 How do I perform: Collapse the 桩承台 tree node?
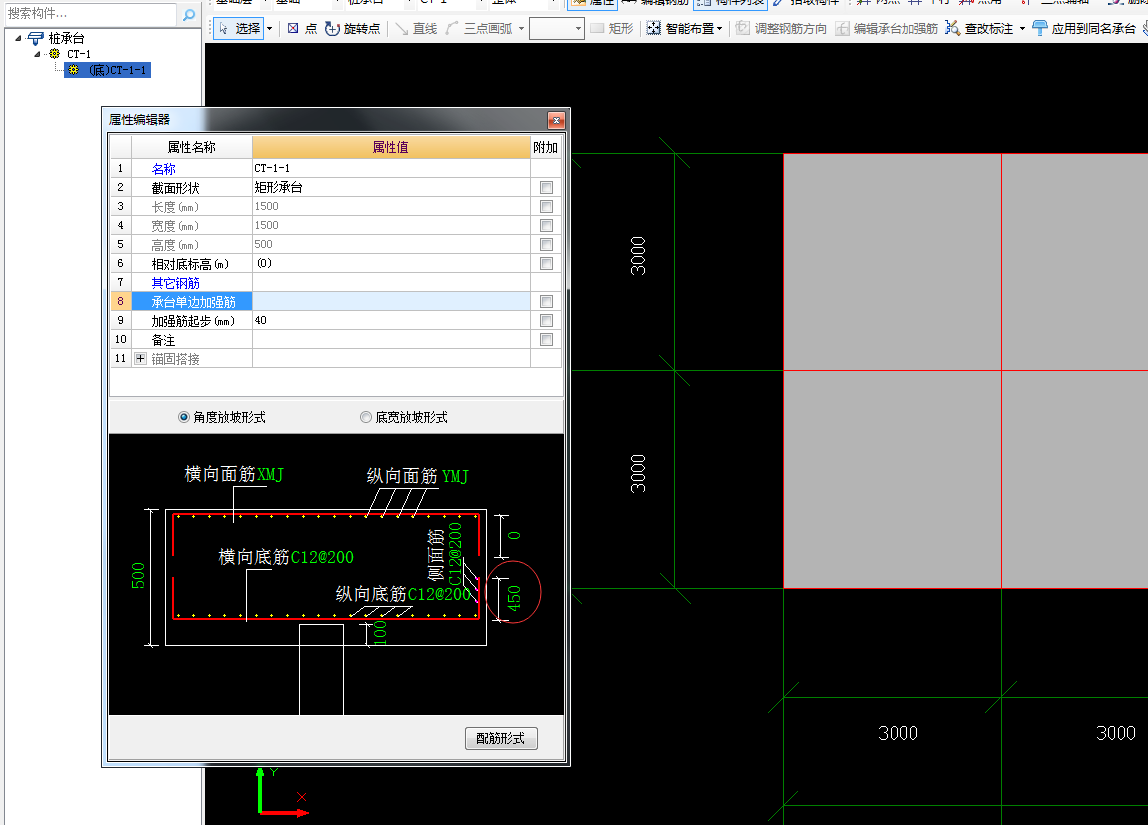18,38
